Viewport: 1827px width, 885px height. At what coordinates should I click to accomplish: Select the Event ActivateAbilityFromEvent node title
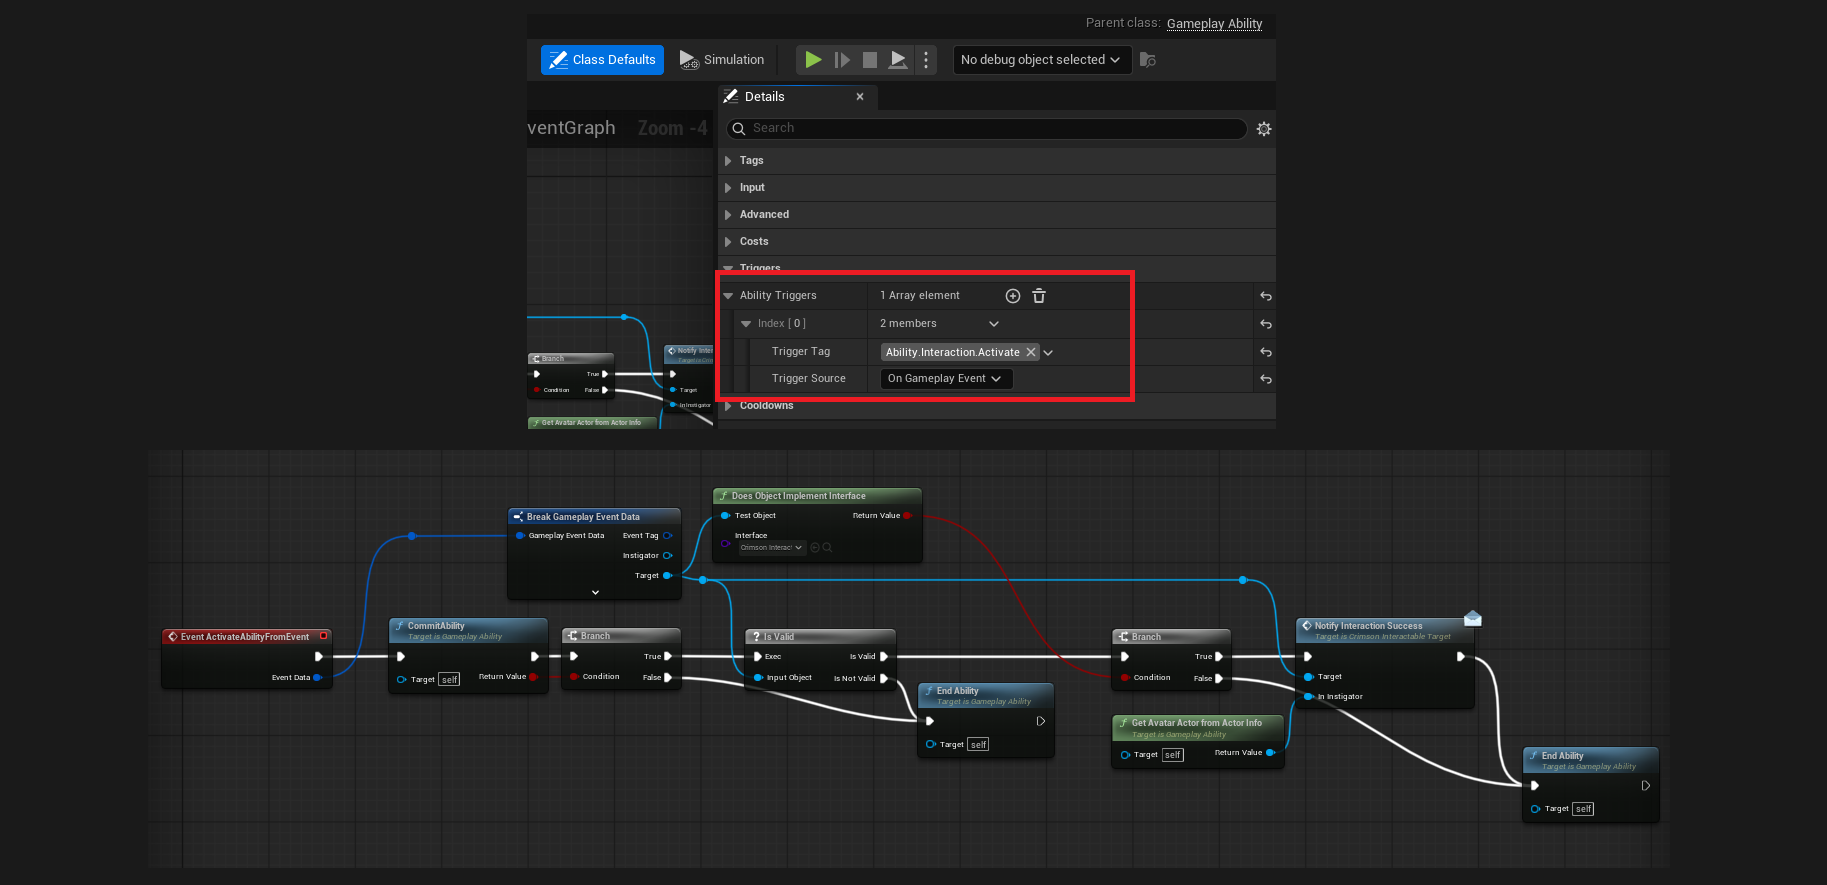click(x=244, y=637)
